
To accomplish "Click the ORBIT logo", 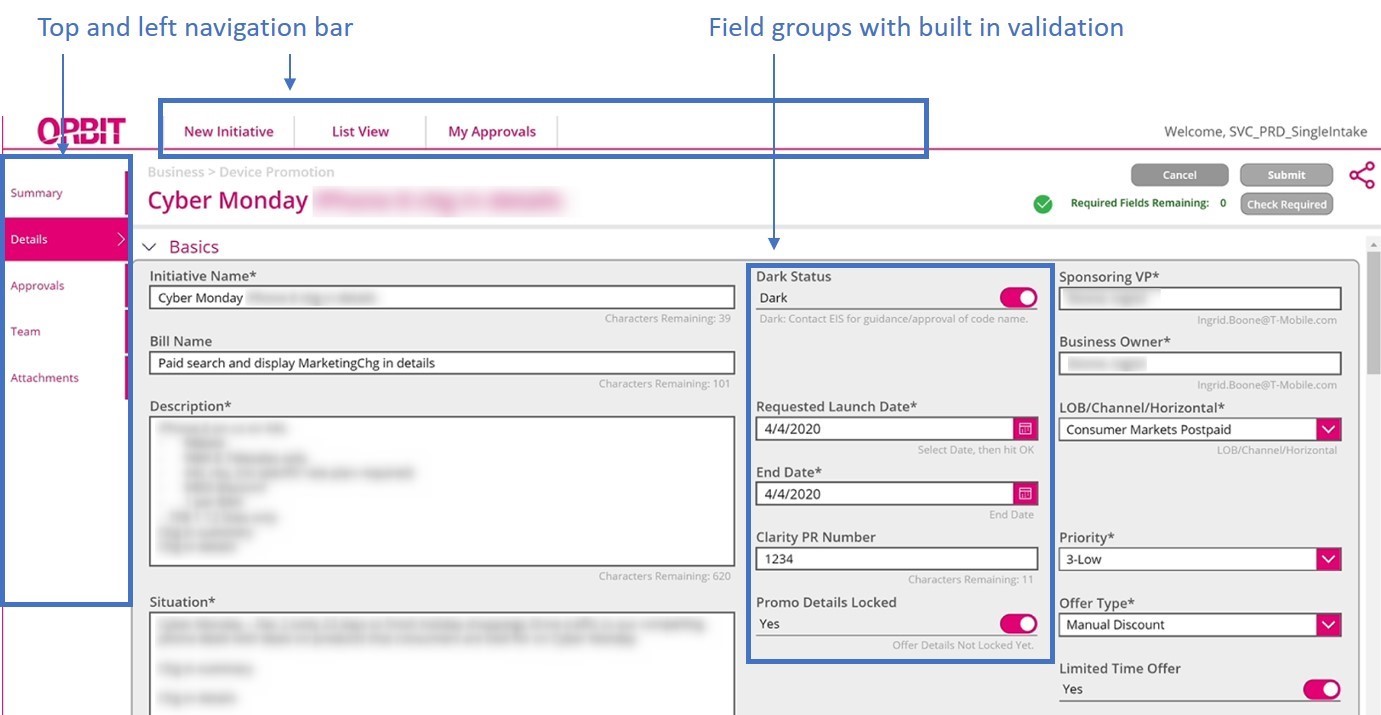I will (x=81, y=131).
